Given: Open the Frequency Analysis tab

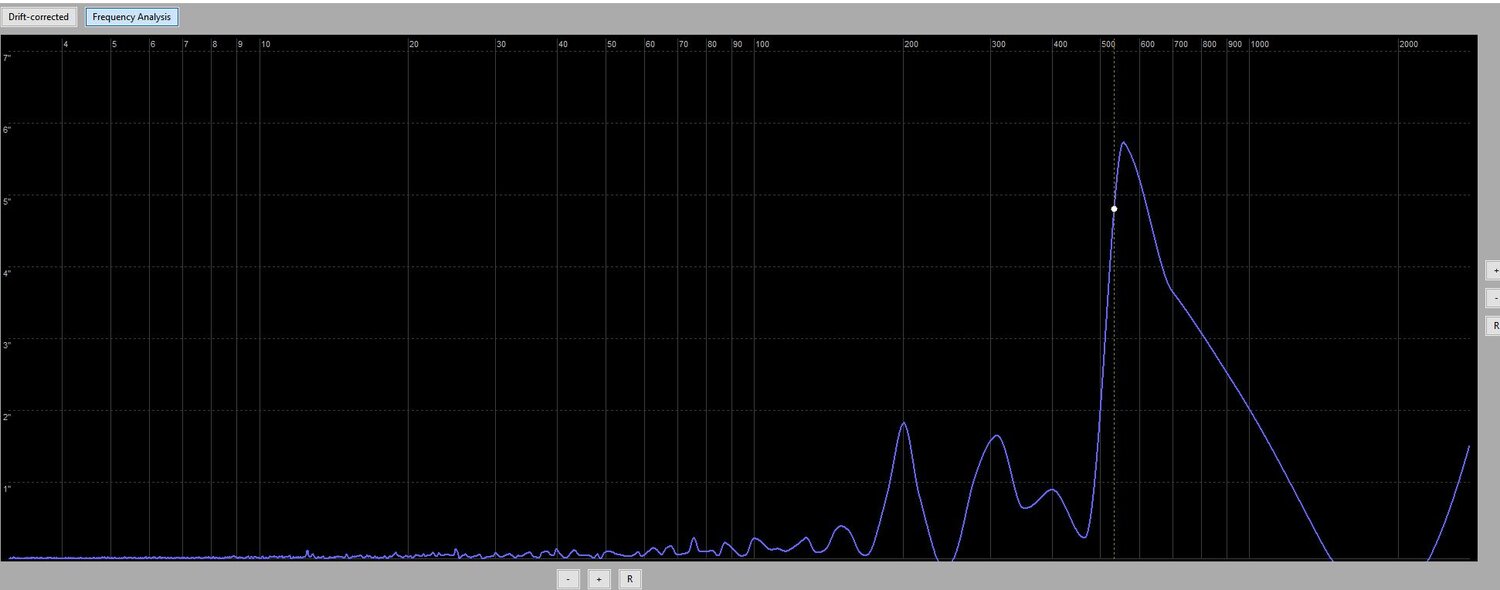Looking at the screenshot, I should coord(131,16).
